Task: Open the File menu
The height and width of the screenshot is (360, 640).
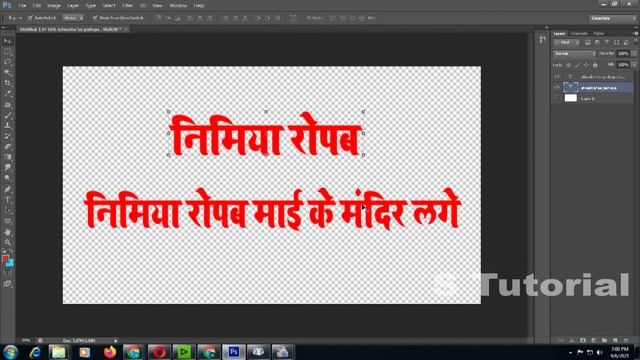Action: [x=22, y=6]
